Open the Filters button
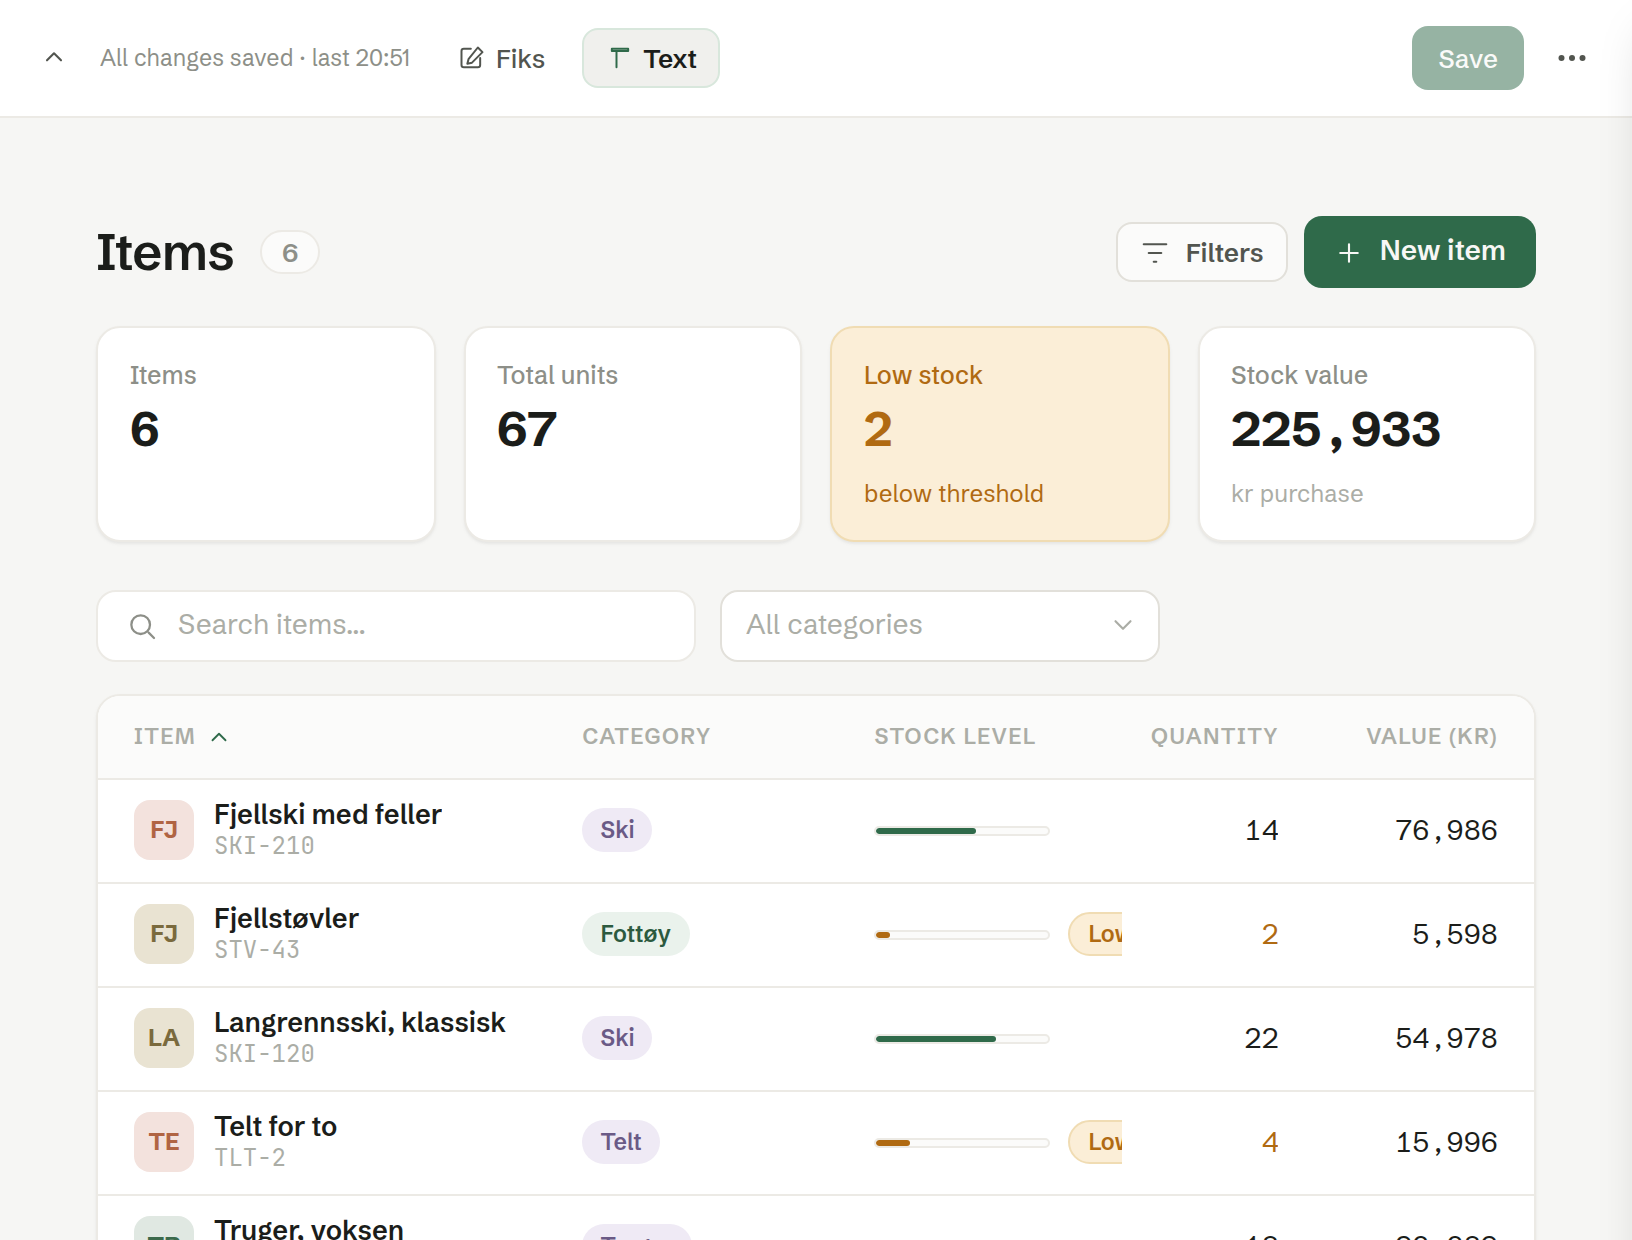1632x1240 pixels. [x=1201, y=253]
